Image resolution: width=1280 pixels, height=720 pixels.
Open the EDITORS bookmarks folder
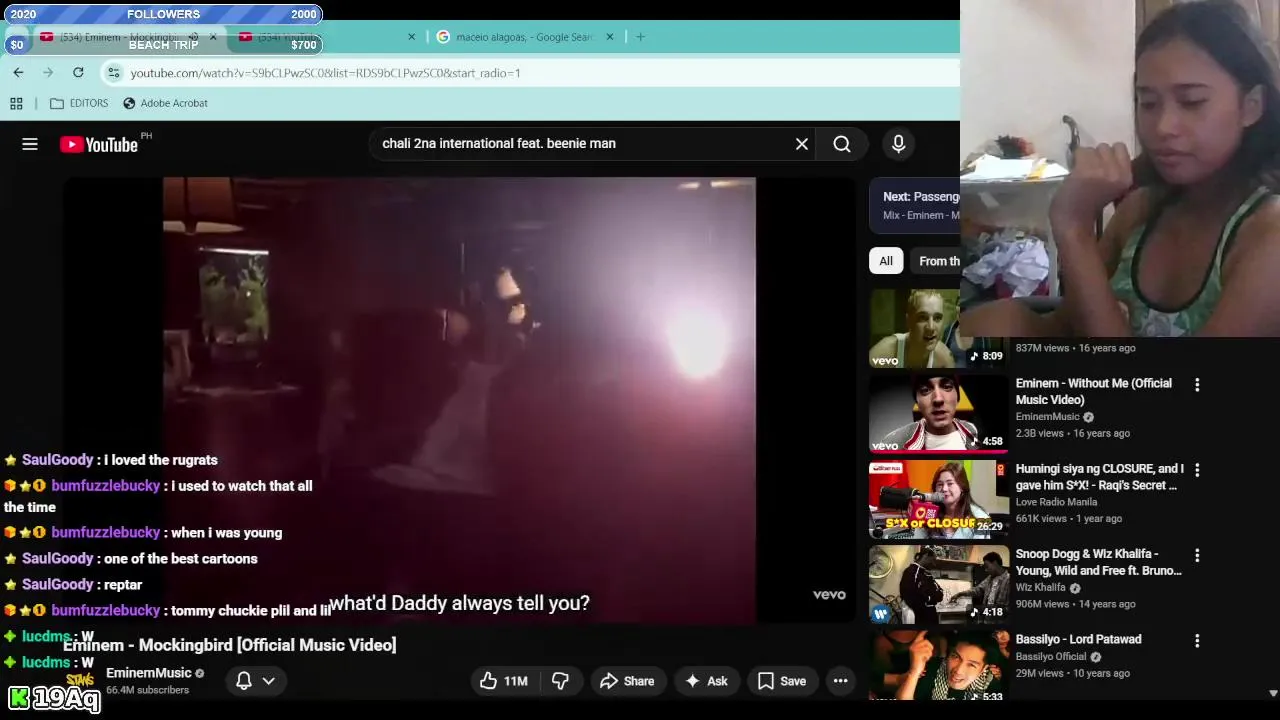[79, 103]
